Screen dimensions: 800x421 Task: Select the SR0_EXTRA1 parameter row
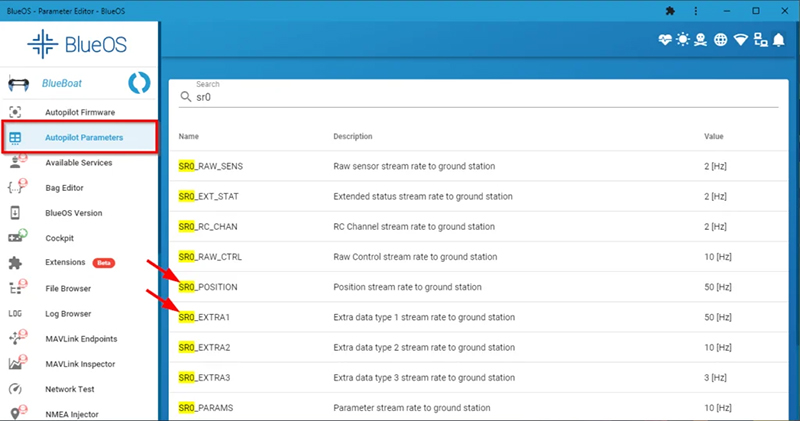[x=470, y=317]
